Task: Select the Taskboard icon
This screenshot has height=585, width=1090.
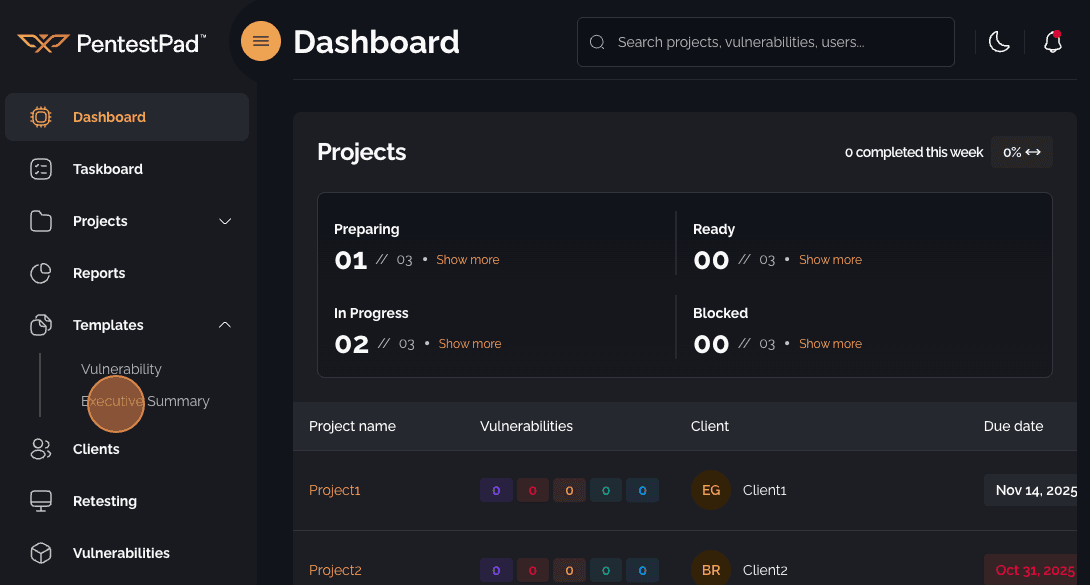Action: click(40, 169)
